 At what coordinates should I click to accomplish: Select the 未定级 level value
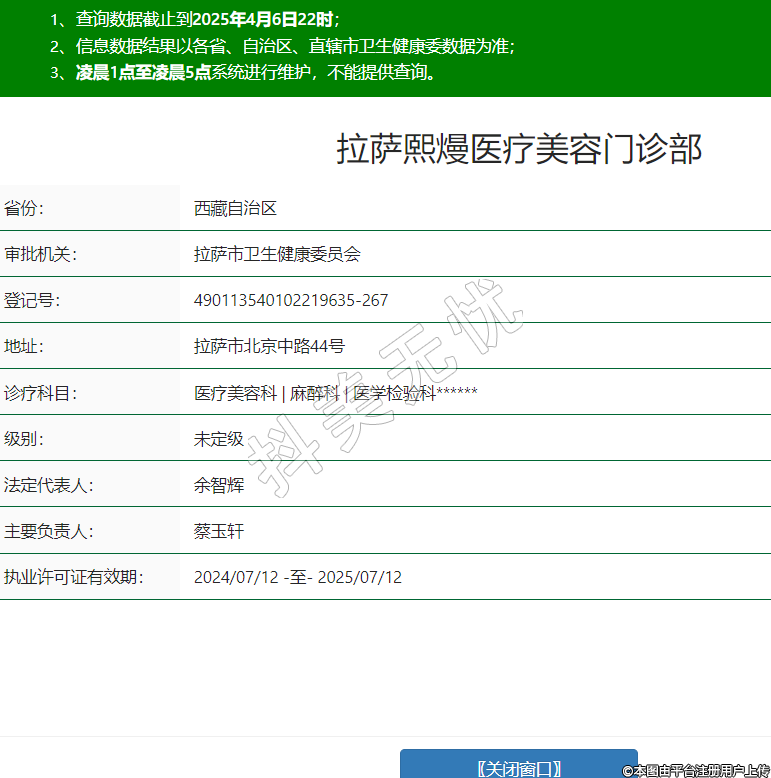tap(219, 439)
